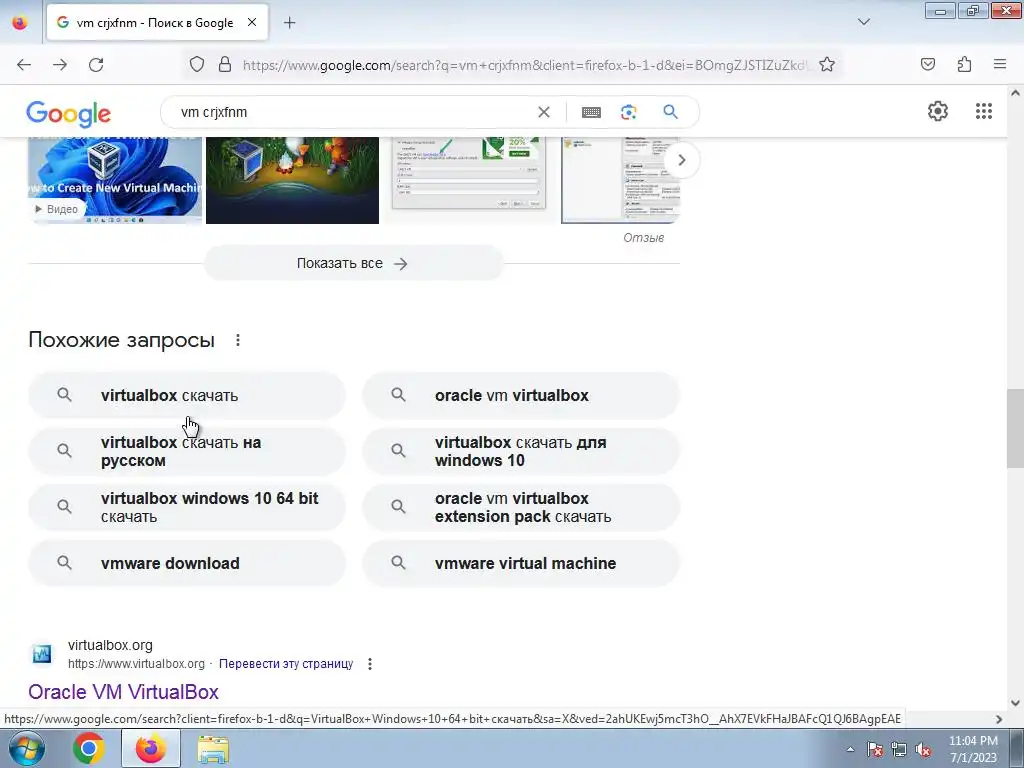Image resolution: width=1024 pixels, height=768 pixels.
Task: Search 'vmware virtual machine' suggestion
Action: pos(521,563)
